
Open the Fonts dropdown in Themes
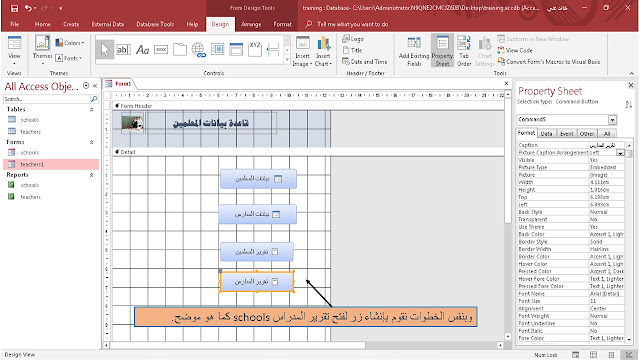(x=69, y=58)
